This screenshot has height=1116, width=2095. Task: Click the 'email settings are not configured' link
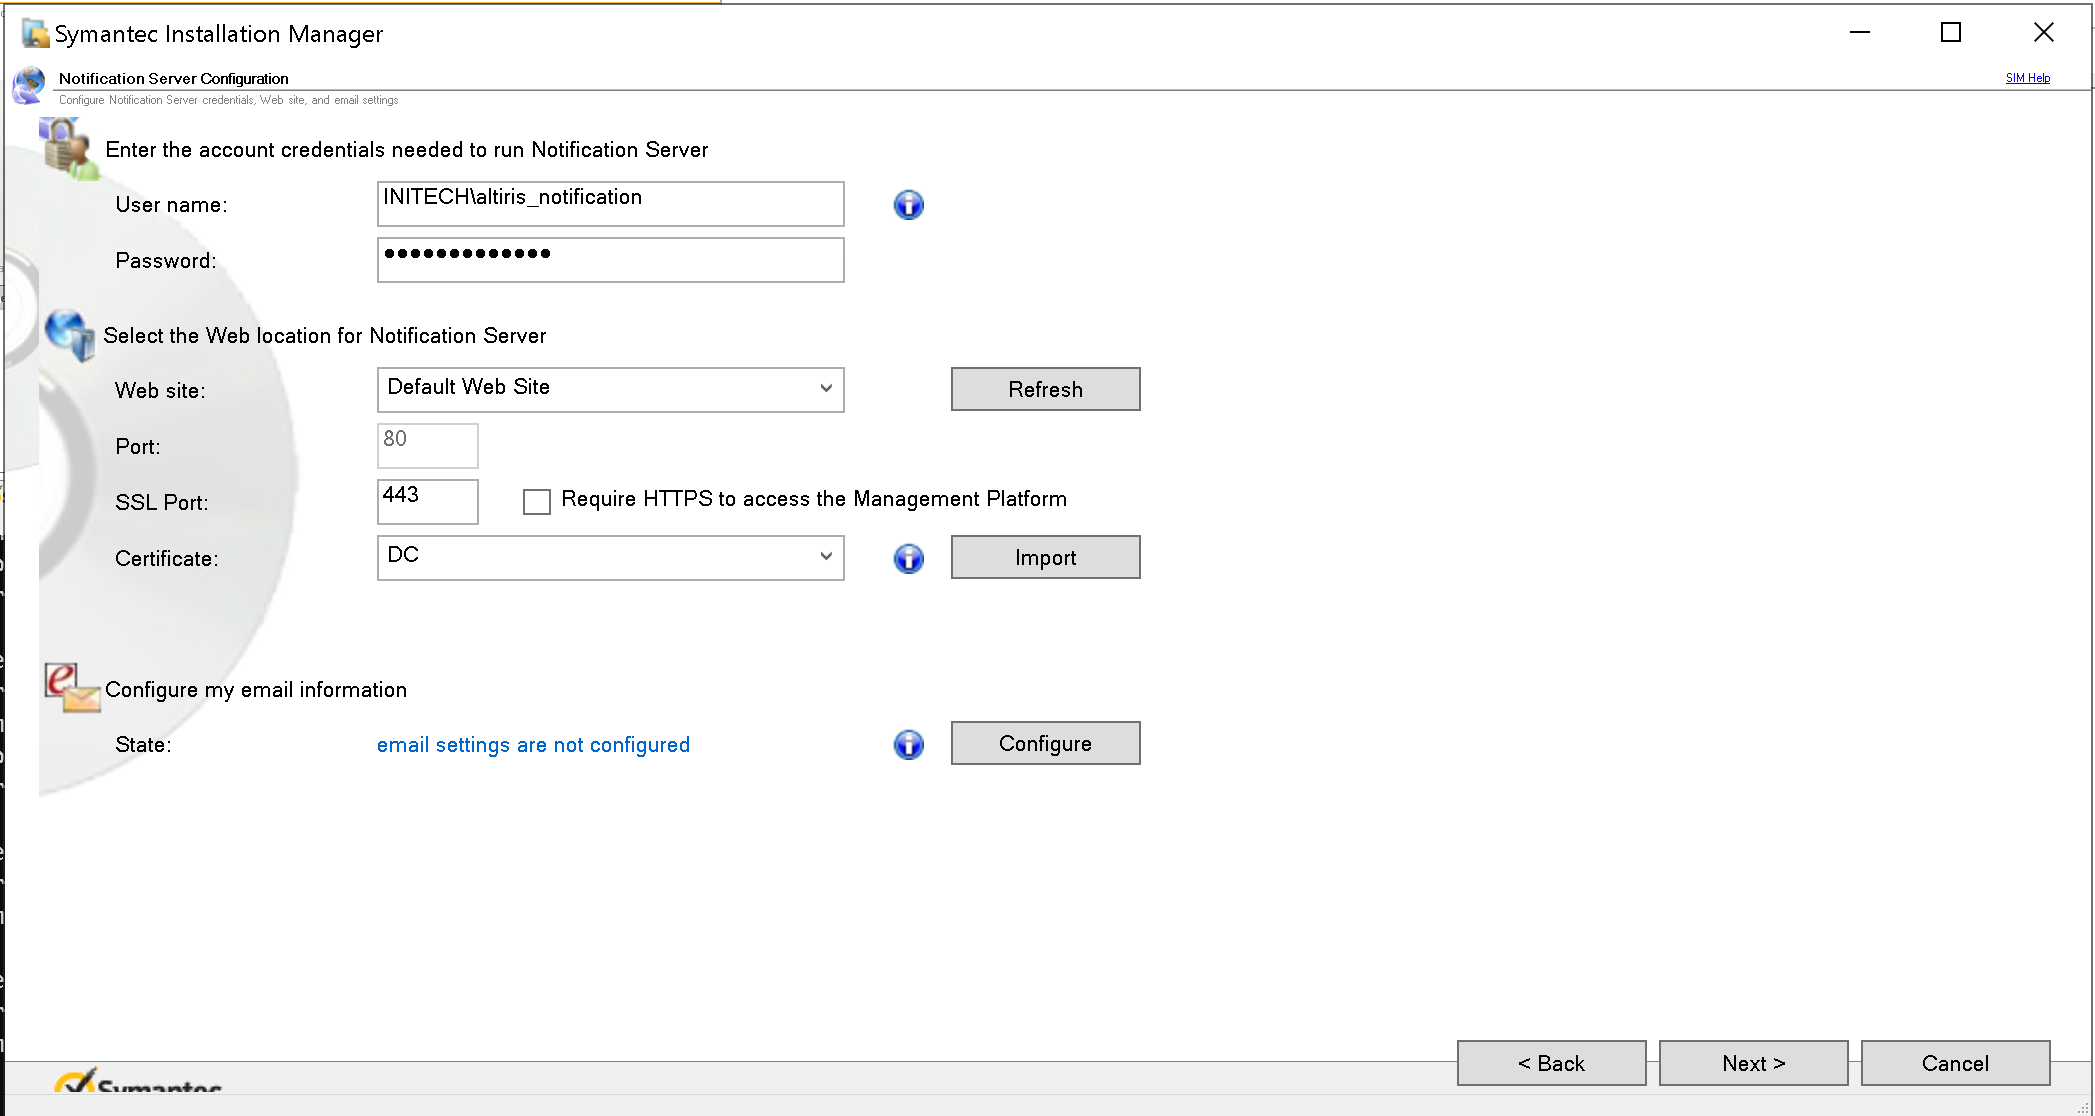(533, 745)
